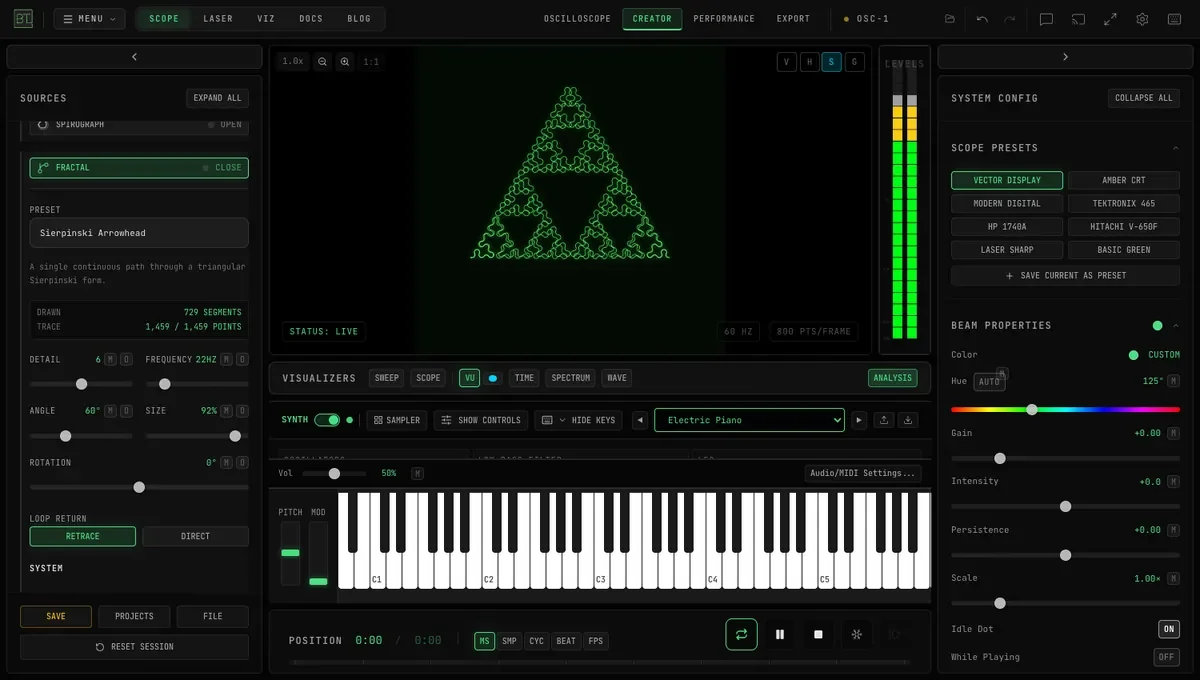Toggle the SYNTH switch
This screenshot has width=1200, height=680.
click(327, 420)
